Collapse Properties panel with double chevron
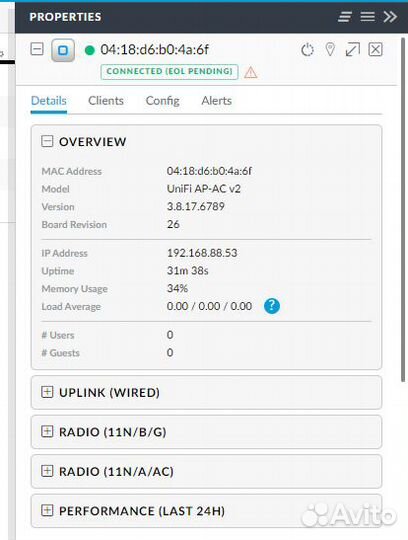 coord(390,17)
